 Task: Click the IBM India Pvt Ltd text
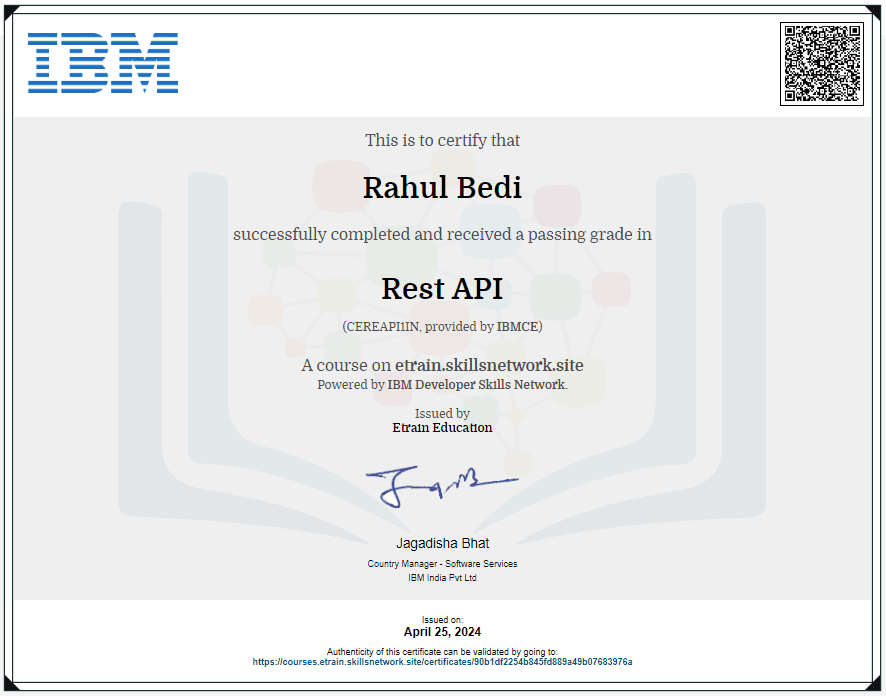pyautogui.click(x=443, y=577)
